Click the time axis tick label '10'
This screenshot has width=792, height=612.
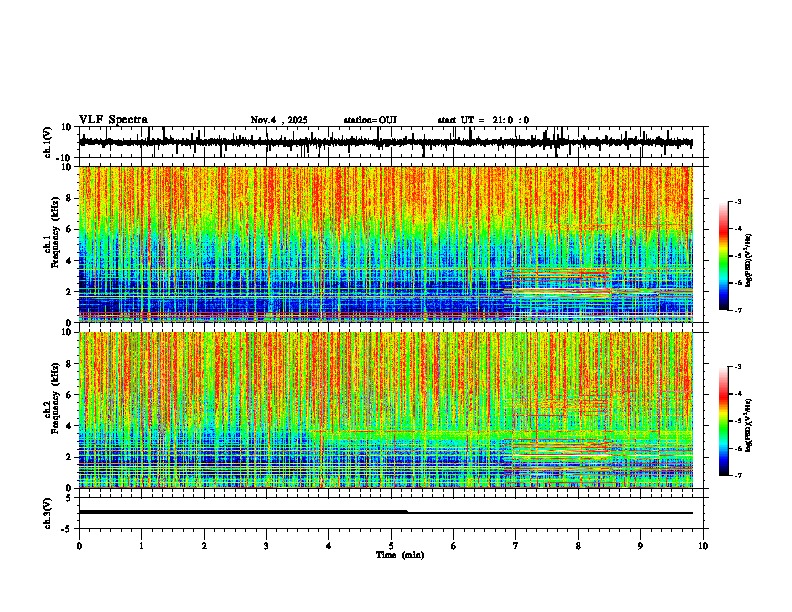(703, 546)
